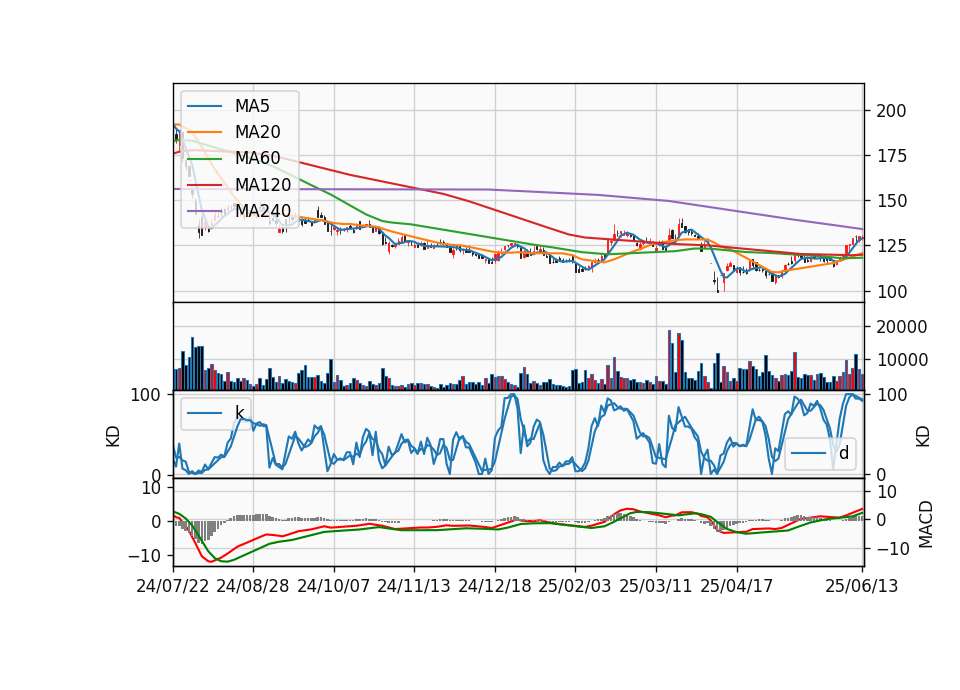This screenshot has width=960, height=690.
Task: Click the −10 tick on left MACD axis
Action: pos(145,556)
